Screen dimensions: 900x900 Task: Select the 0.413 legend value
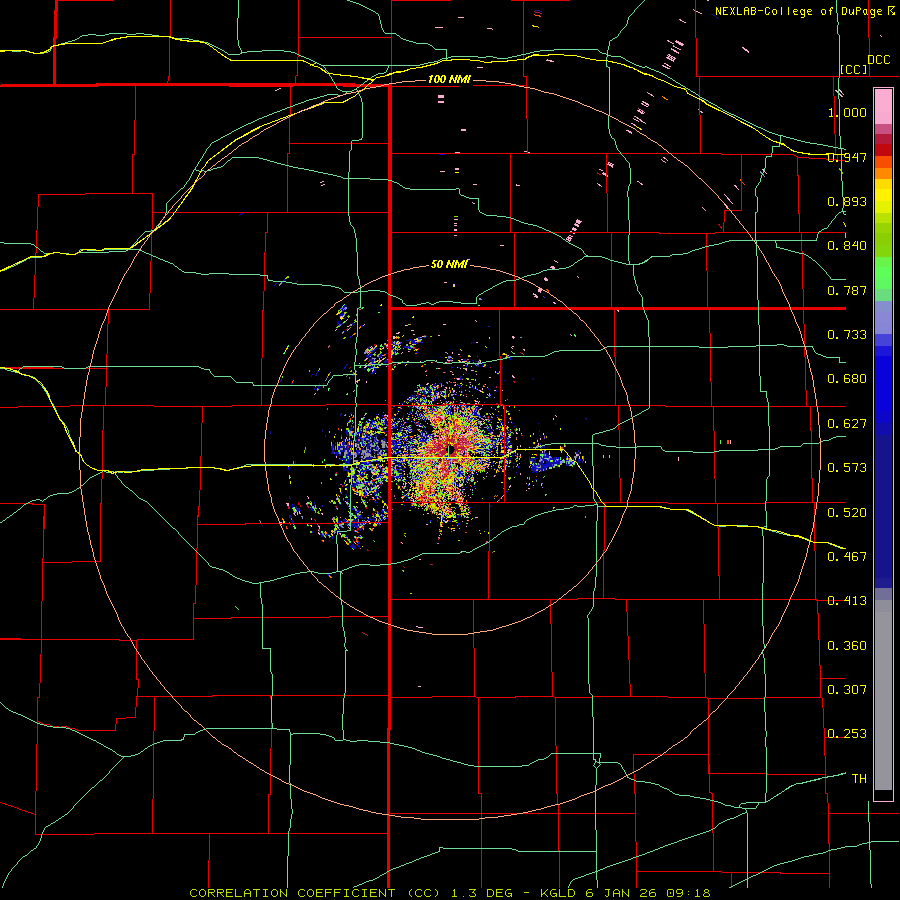click(x=847, y=601)
